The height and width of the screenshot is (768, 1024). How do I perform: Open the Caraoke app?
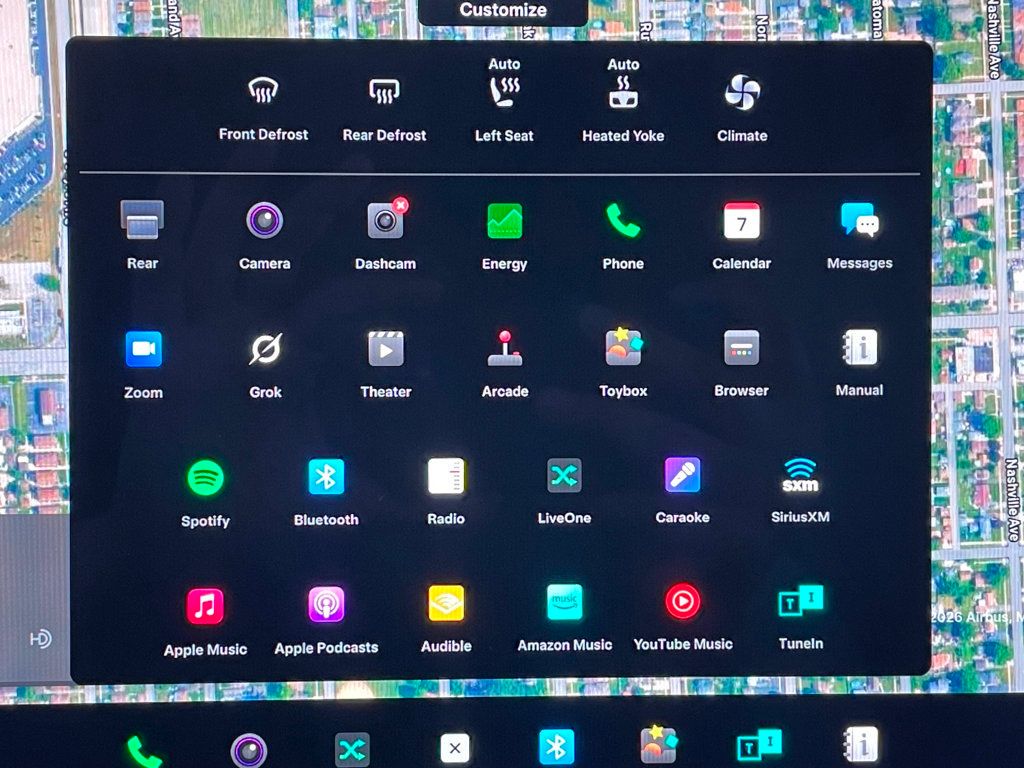(x=682, y=476)
